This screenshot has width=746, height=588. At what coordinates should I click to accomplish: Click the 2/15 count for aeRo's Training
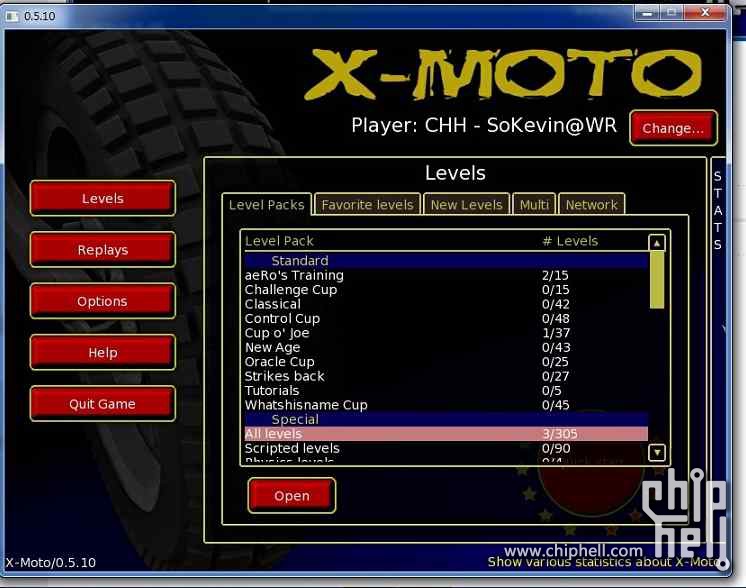pyautogui.click(x=555, y=275)
